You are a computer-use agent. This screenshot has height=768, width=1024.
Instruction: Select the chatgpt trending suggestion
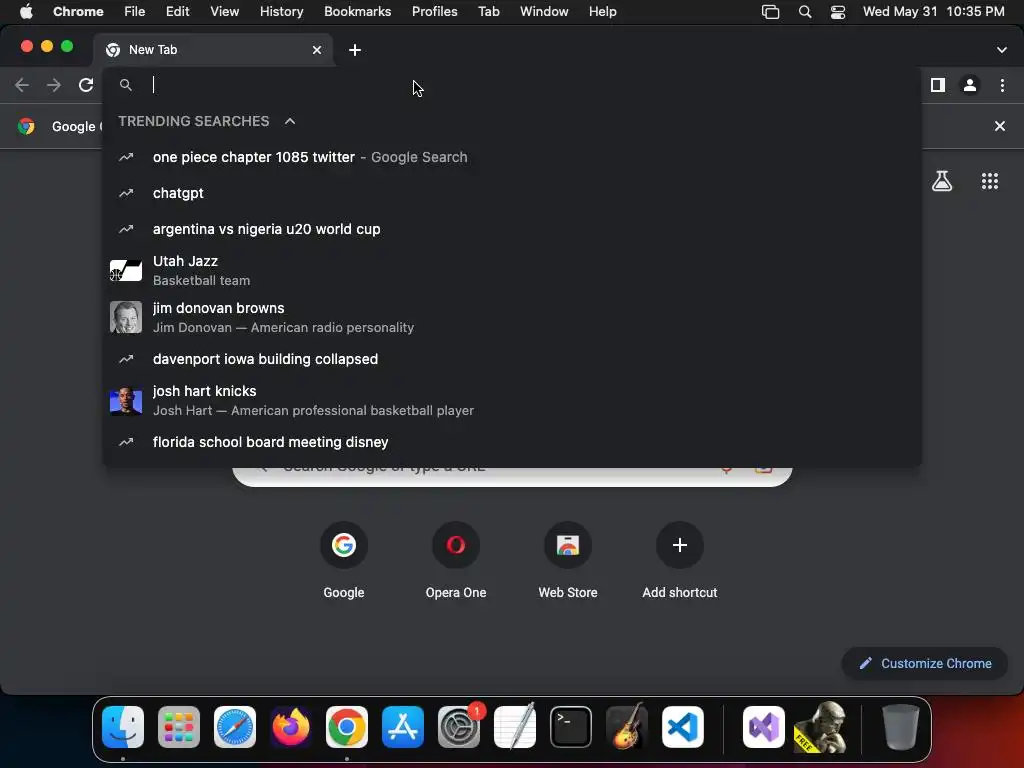pyautogui.click(x=512, y=193)
